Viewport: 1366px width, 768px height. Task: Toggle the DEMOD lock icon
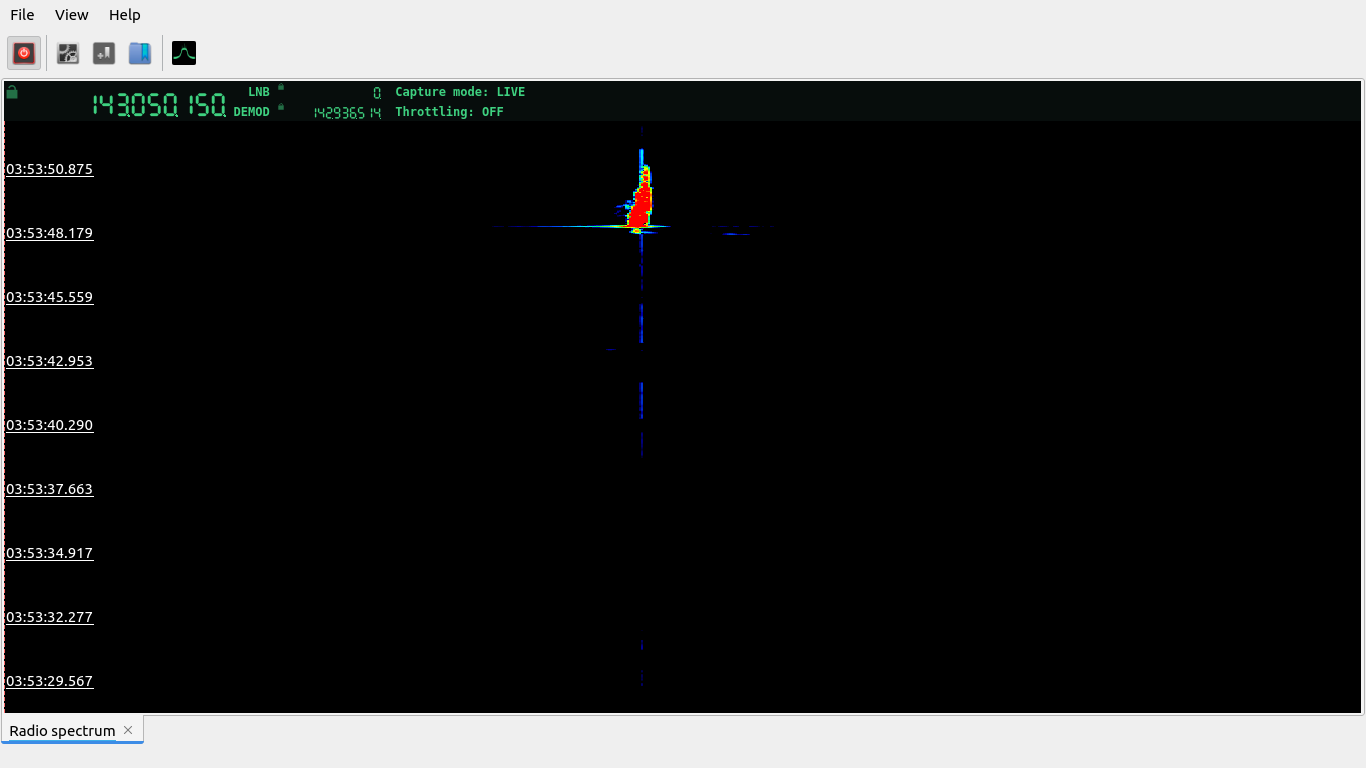(281, 107)
